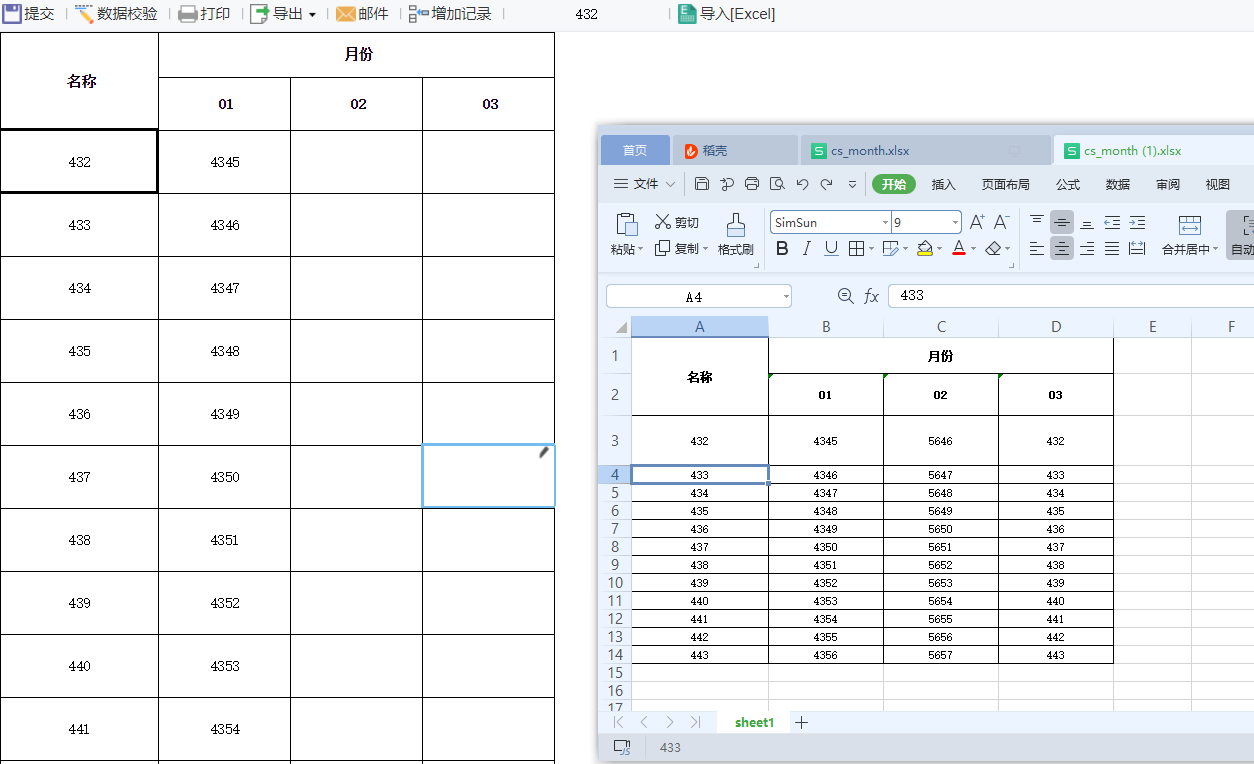Click the distributed alignment icon
Image resolution: width=1254 pixels, height=764 pixels.
pyautogui.click(x=1137, y=248)
